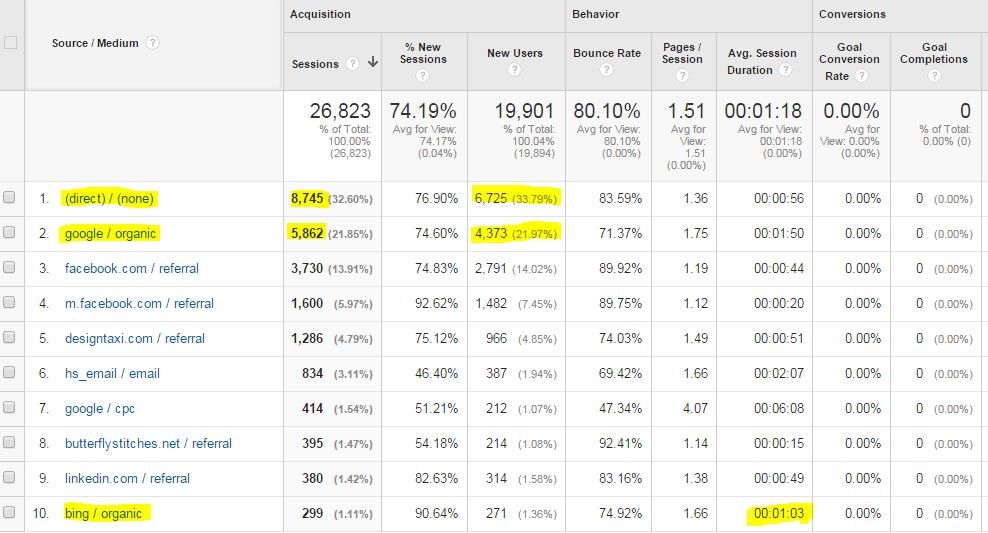Open the designtaxi.com / referral link
This screenshot has width=988, height=533.
coord(134,338)
